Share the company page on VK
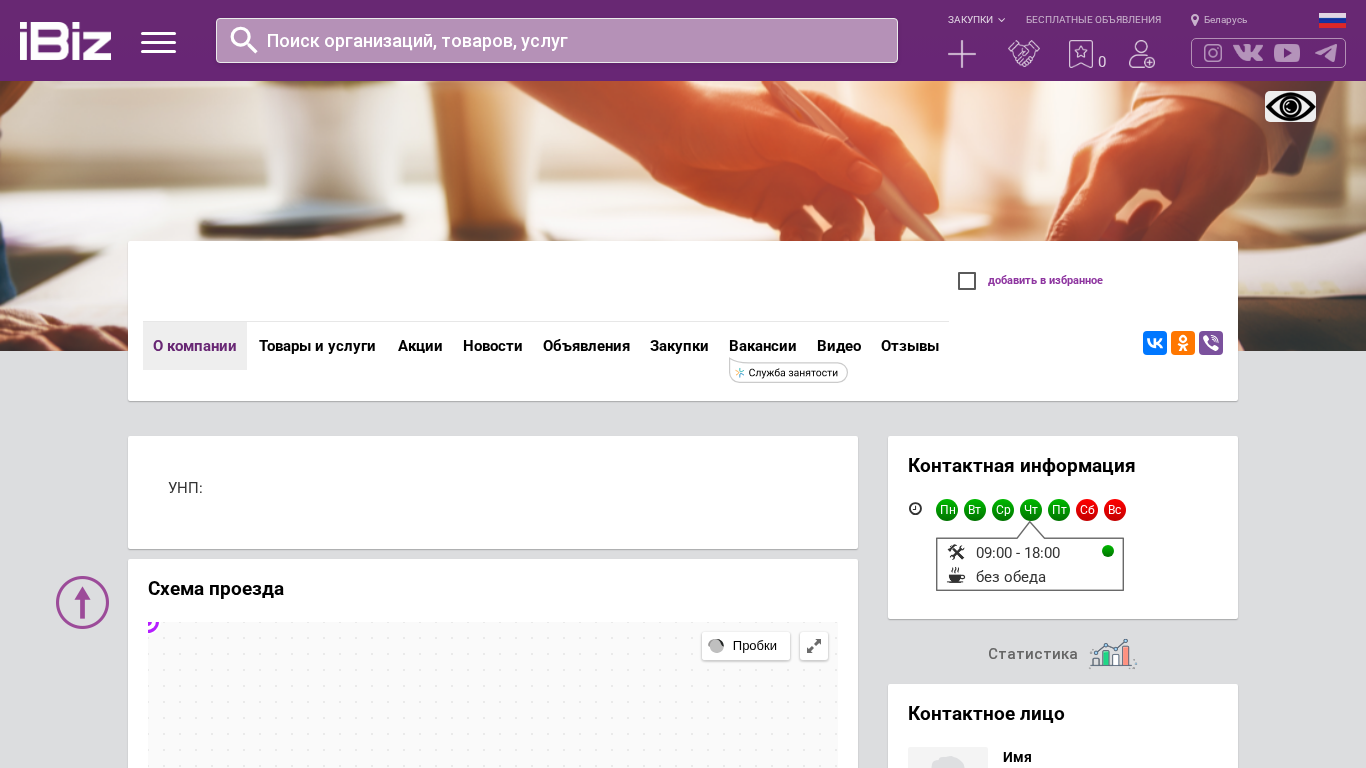Viewport: 1366px width, 768px height. coord(1155,343)
